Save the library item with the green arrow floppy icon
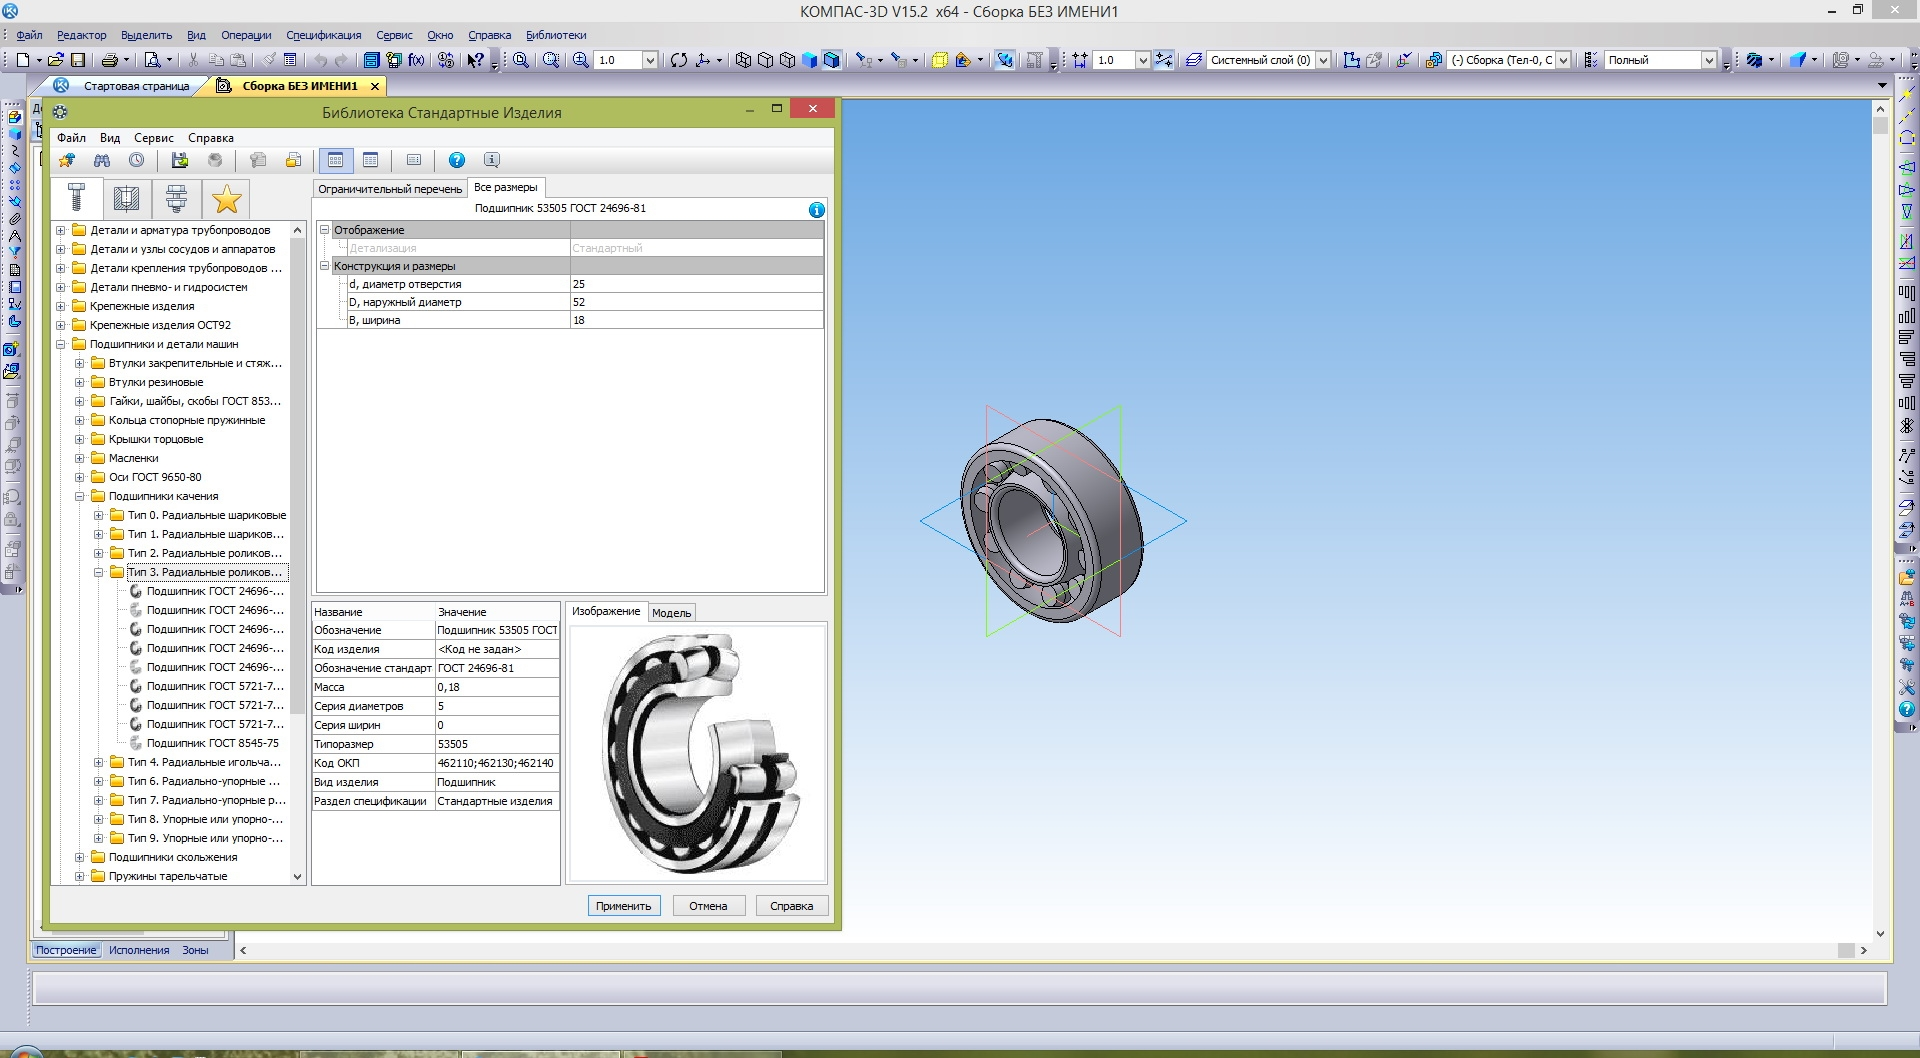 [180, 160]
